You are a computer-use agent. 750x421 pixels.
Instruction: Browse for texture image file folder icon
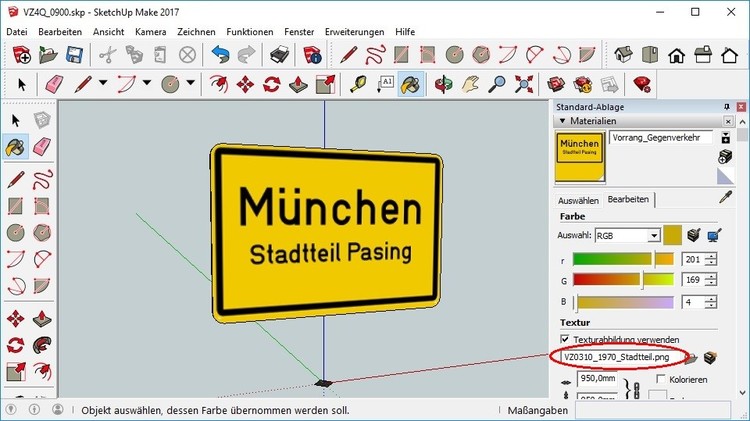(x=691, y=358)
